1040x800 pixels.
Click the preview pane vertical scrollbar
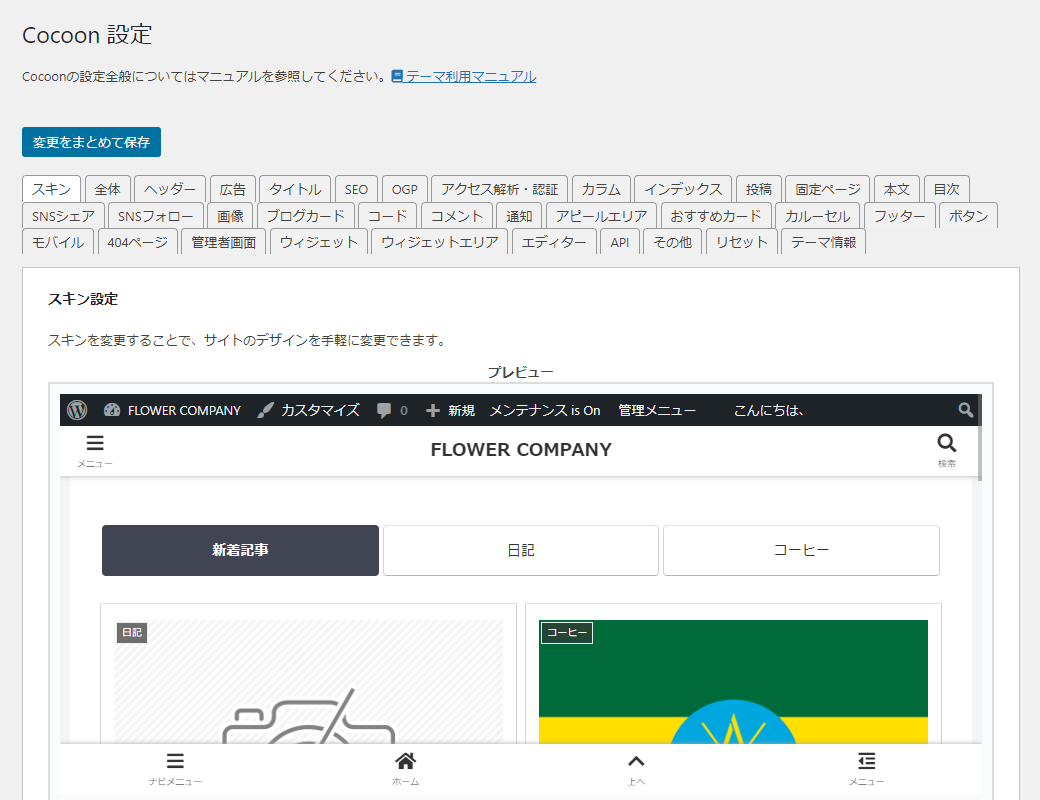pos(978,440)
